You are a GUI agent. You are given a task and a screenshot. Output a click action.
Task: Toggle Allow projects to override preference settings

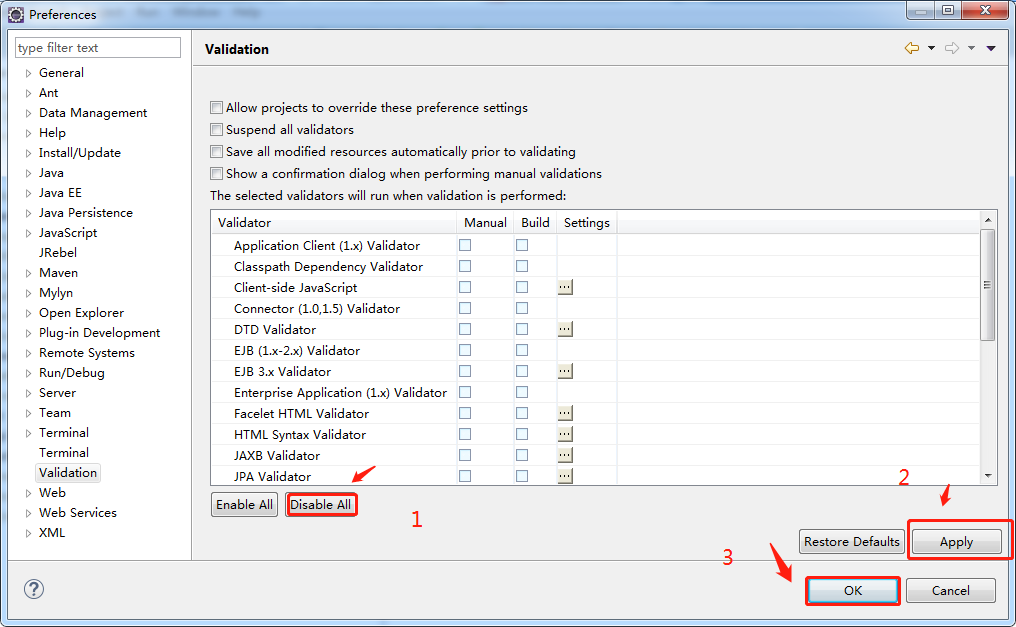(x=216, y=108)
